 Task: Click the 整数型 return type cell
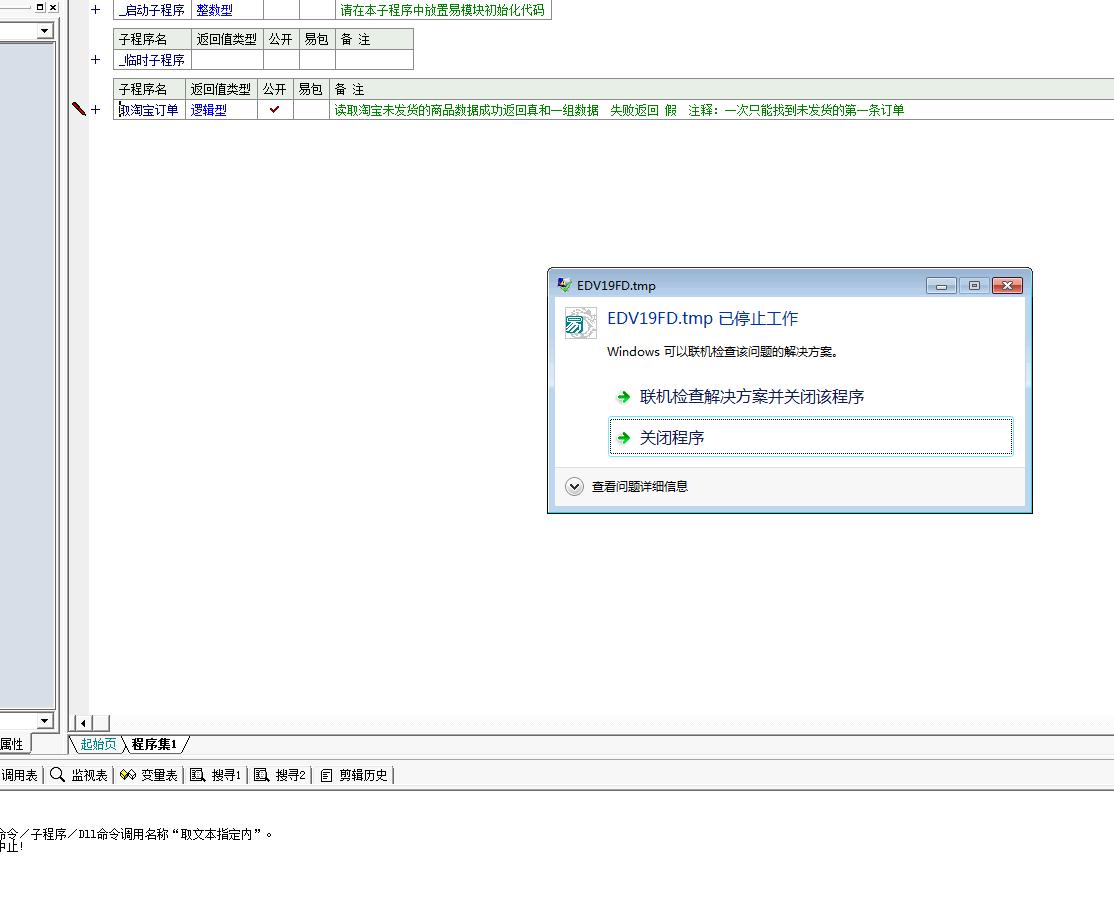pos(227,10)
